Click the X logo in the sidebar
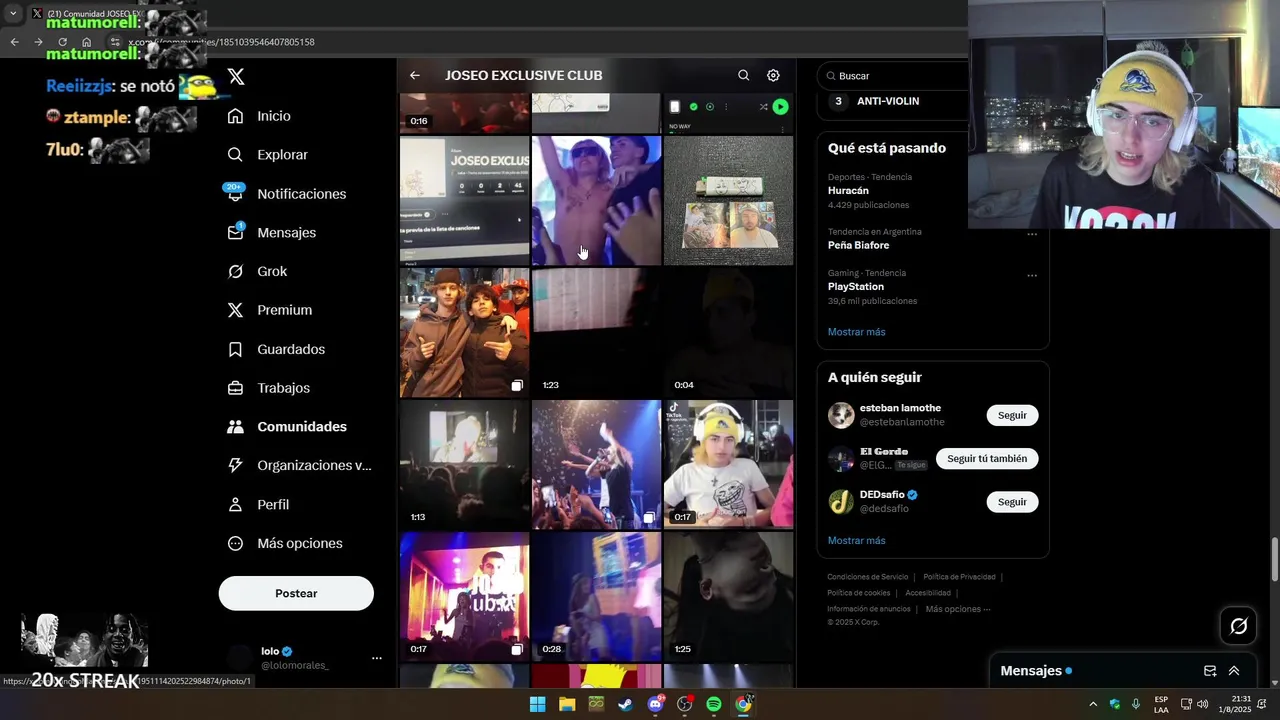The image size is (1280, 720). click(236, 77)
